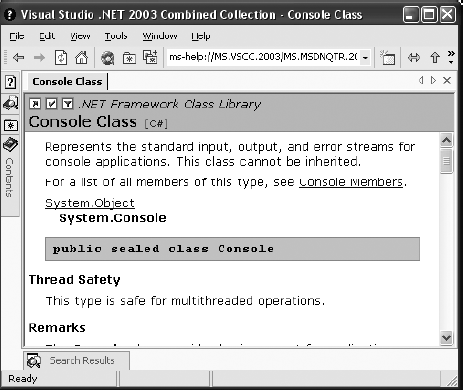Maximize the help window
Viewport: 464px width, 390px height.
coord(429,15)
